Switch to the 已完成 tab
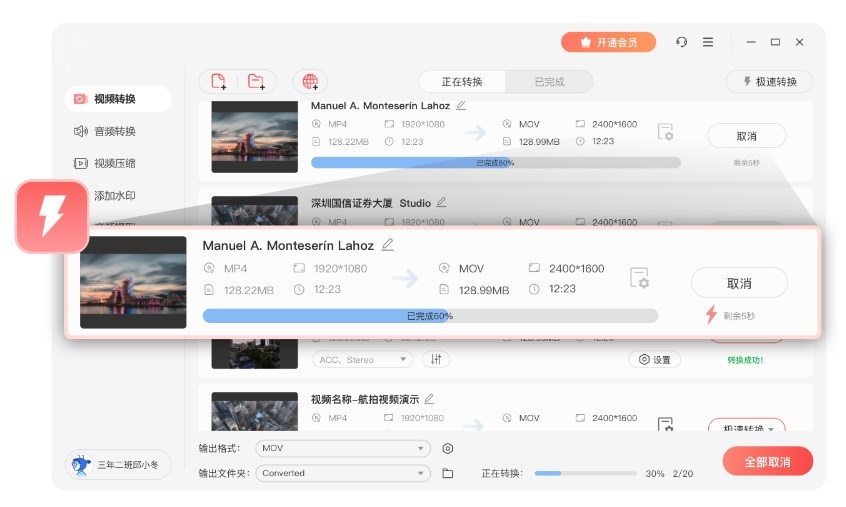This screenshot has height=507, width=846. [x=549, y=81]
